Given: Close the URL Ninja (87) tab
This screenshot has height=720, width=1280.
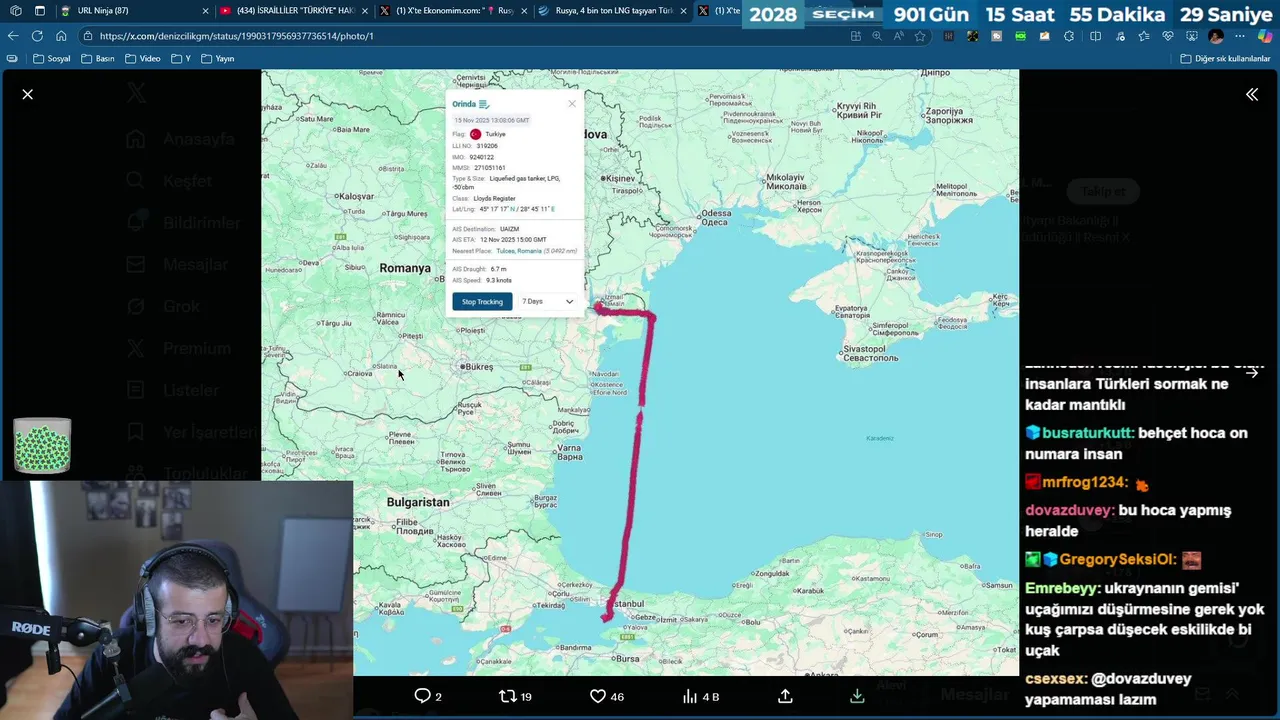Looking at the screenshot, I should (x=205, y=11).
